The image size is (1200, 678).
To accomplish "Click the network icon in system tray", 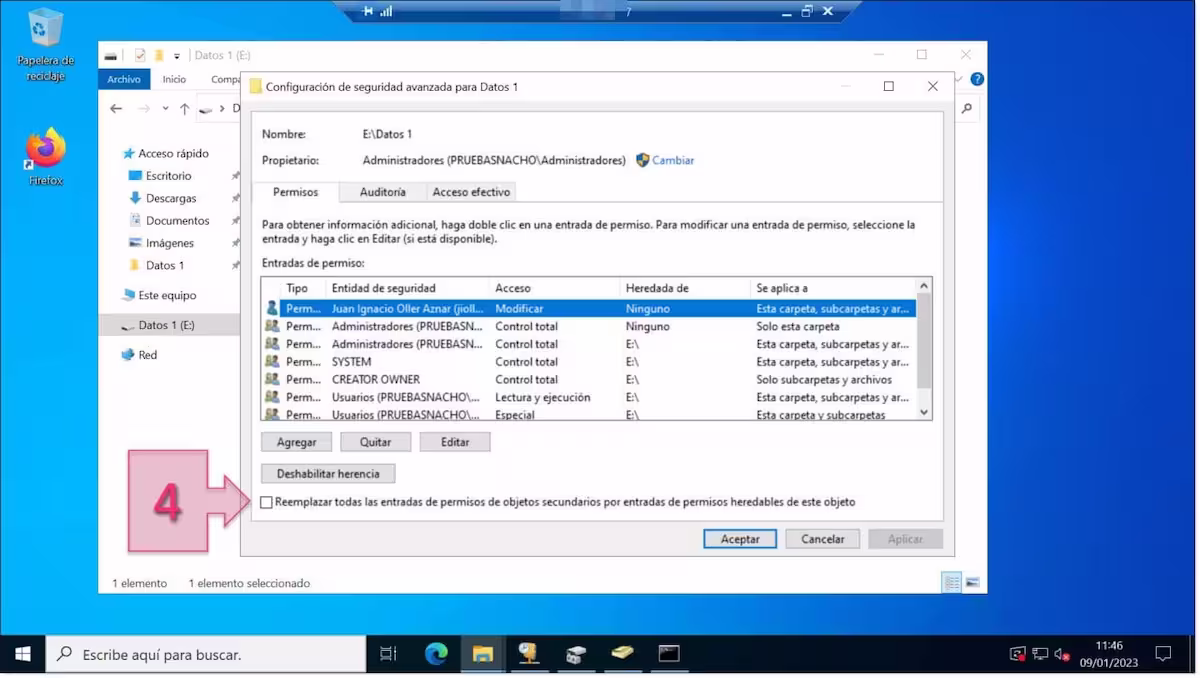I will tap(1040, 654).
